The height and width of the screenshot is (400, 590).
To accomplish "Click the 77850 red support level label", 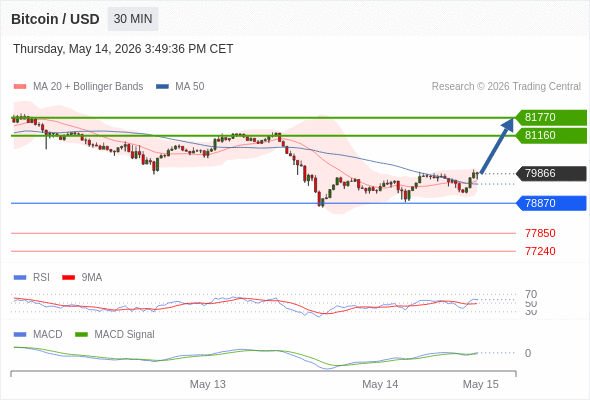I will point(540,233).
